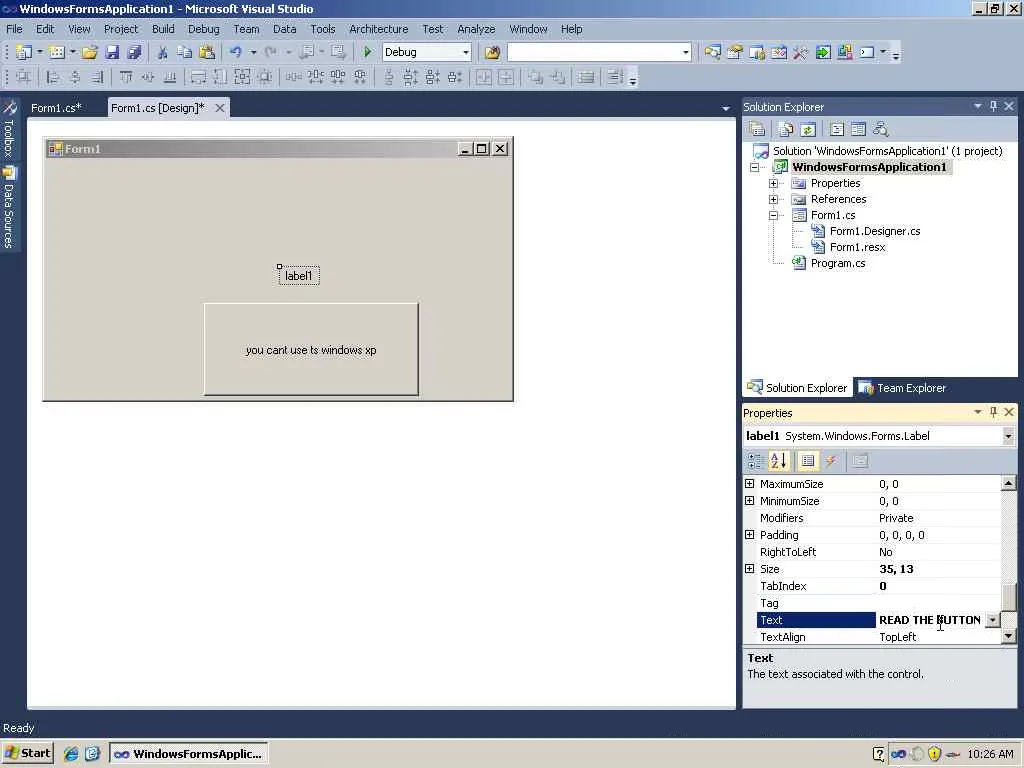Toggle Categorized view in Properties panel
The height and width of the screenshot is (768, 1024).
756,461
